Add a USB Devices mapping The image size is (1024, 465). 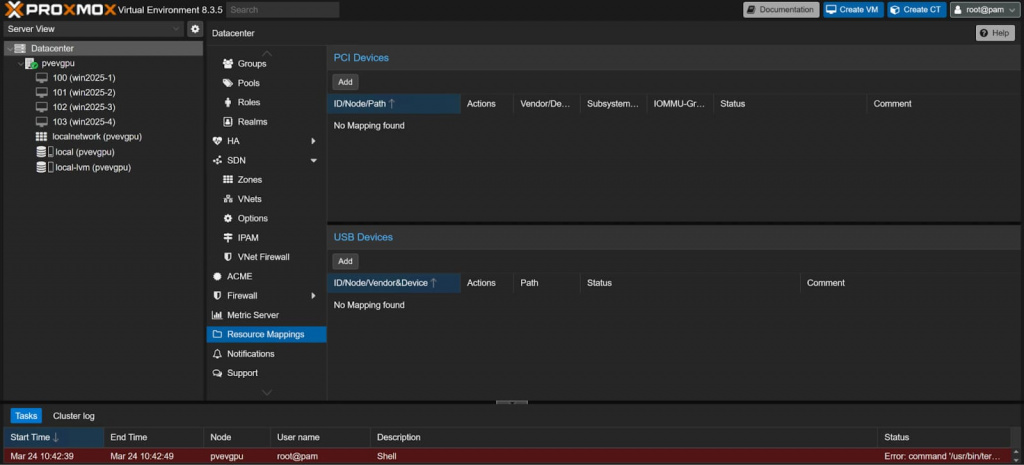coord(345,261)
